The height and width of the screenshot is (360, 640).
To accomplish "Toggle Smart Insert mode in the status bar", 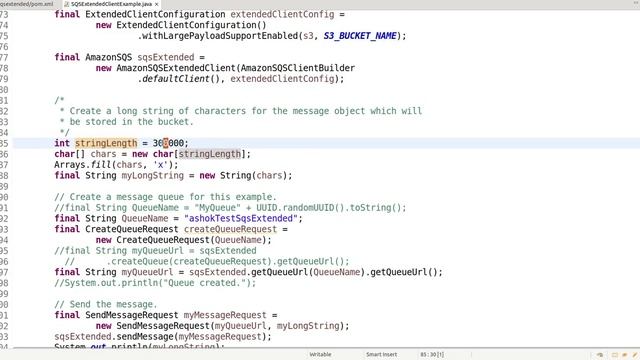I will 381,354.
